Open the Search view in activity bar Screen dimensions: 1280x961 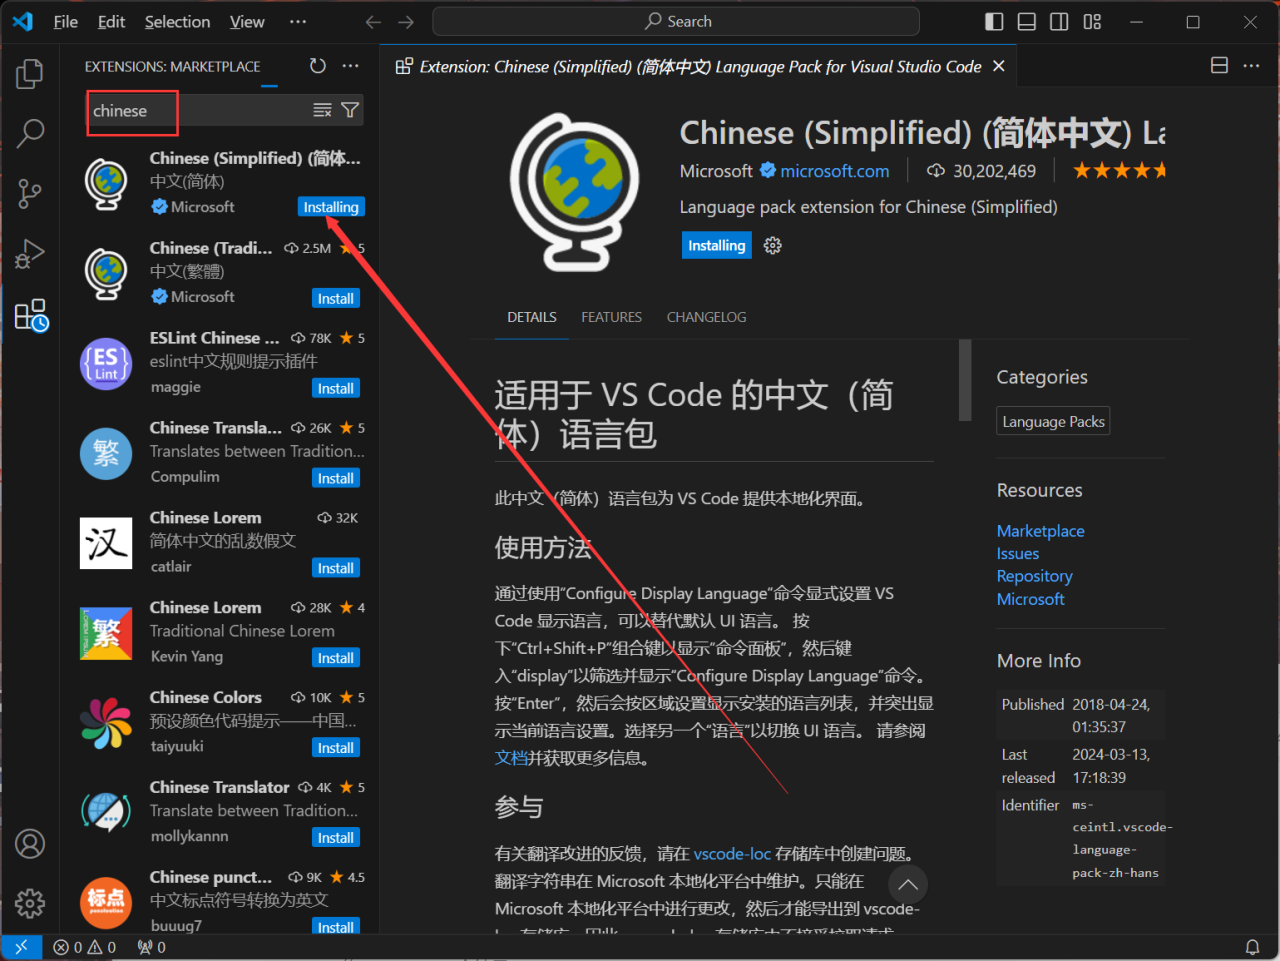click(30, 132)
